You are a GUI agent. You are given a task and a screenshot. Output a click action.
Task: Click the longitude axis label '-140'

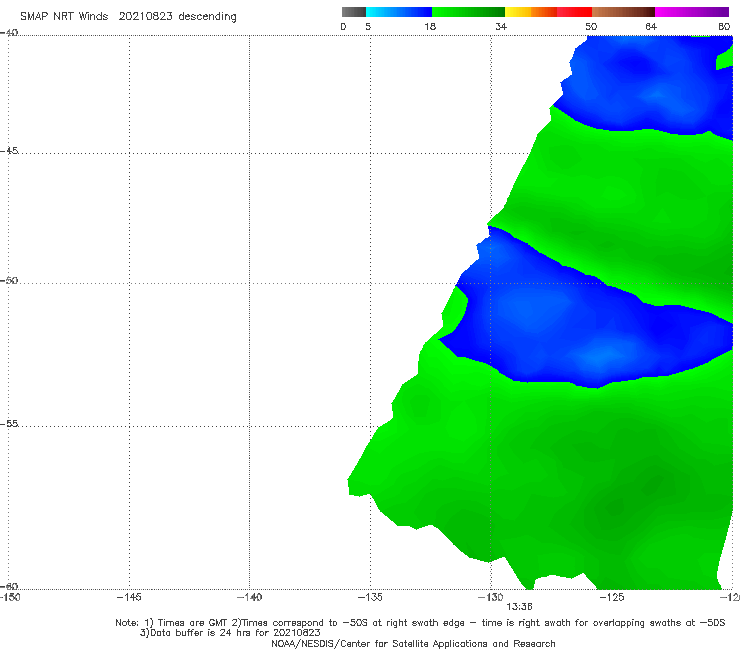tap(249, 597)
